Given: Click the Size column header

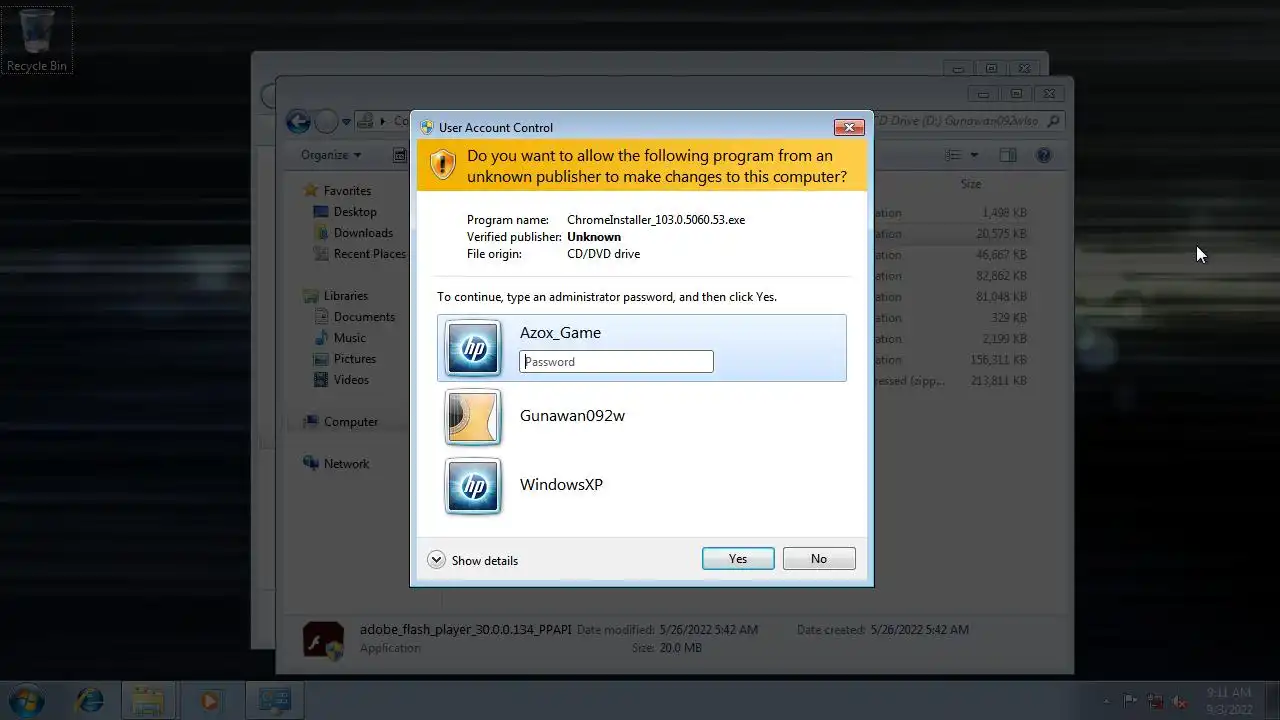Looking at the screenshot, I should [971, 184].
